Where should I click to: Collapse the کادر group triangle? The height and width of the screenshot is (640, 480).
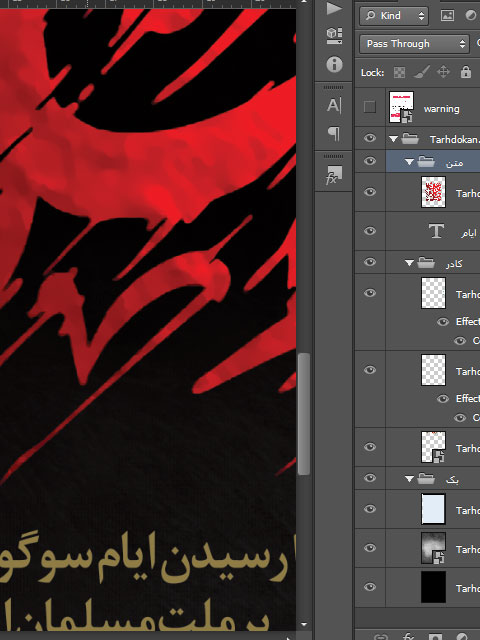tap(409, 263)
